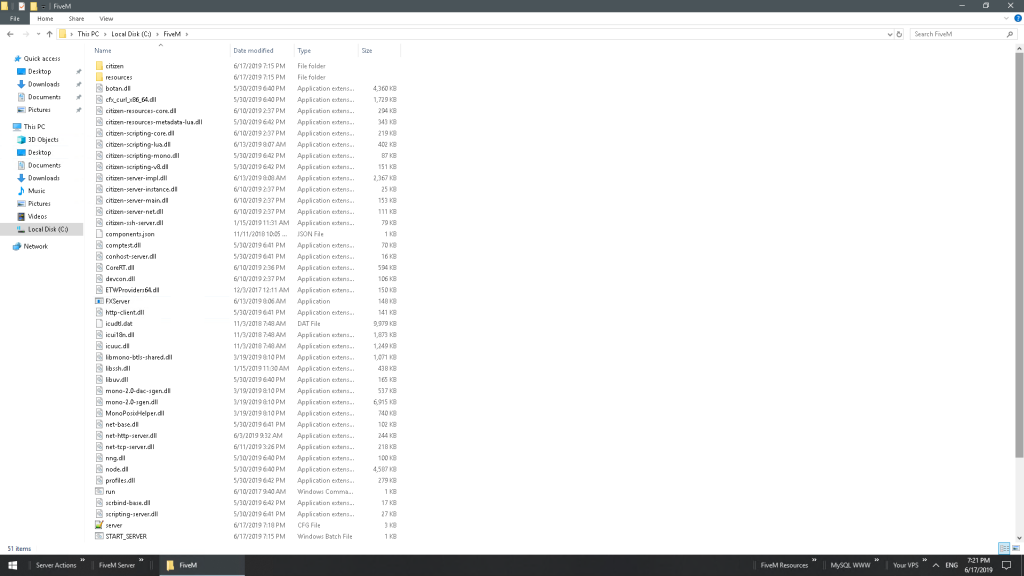Open the address bar history dropdown
The image size is (1024, 576).
point(888,33)
